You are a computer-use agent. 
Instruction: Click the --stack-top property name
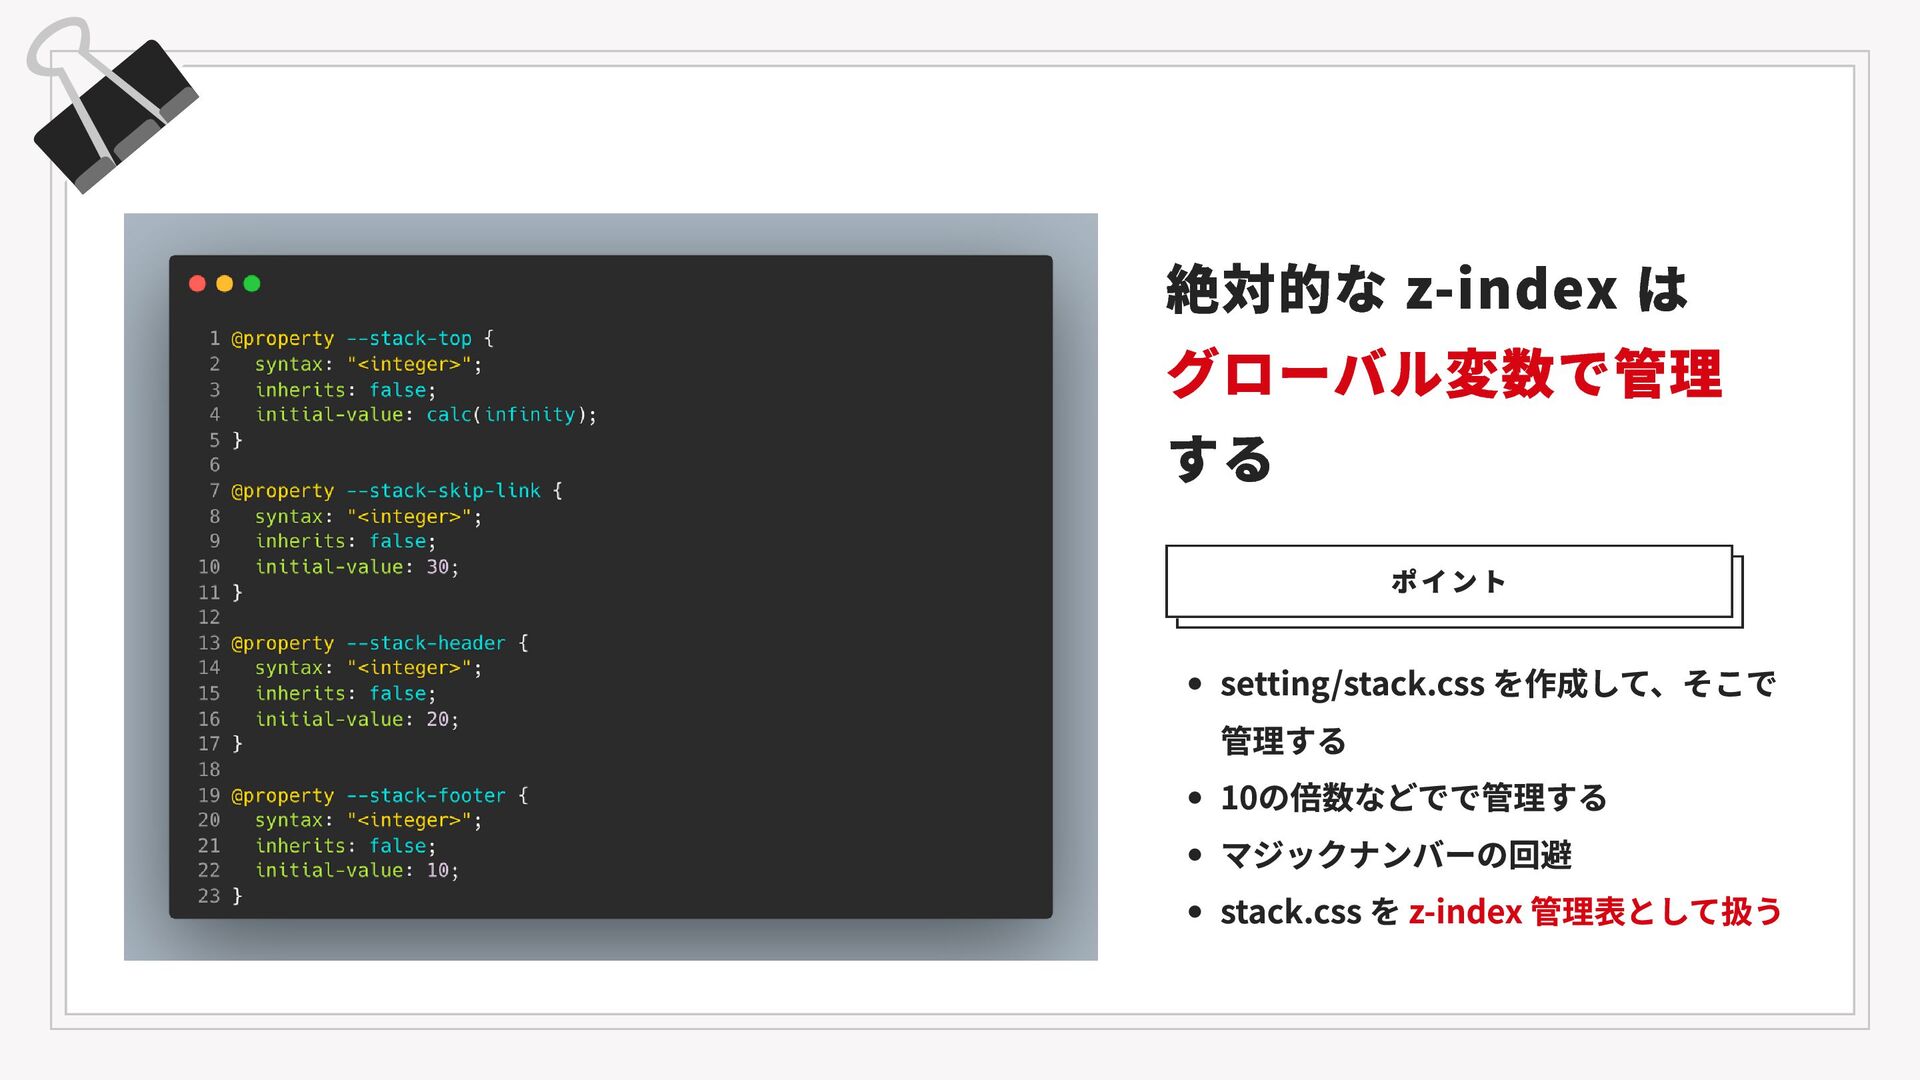(x=409, y=339)
